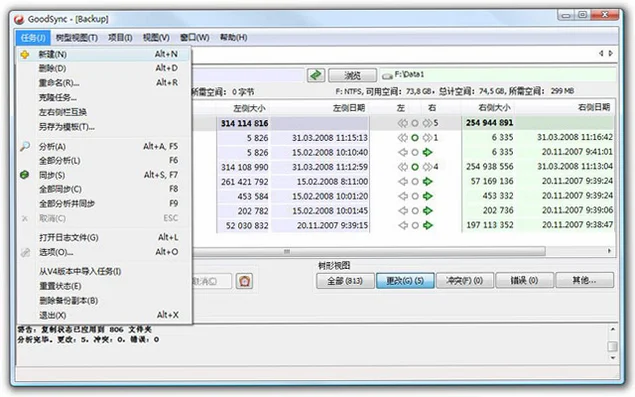
Task: Open the 树型视图(T) menu
Action: 77,38
